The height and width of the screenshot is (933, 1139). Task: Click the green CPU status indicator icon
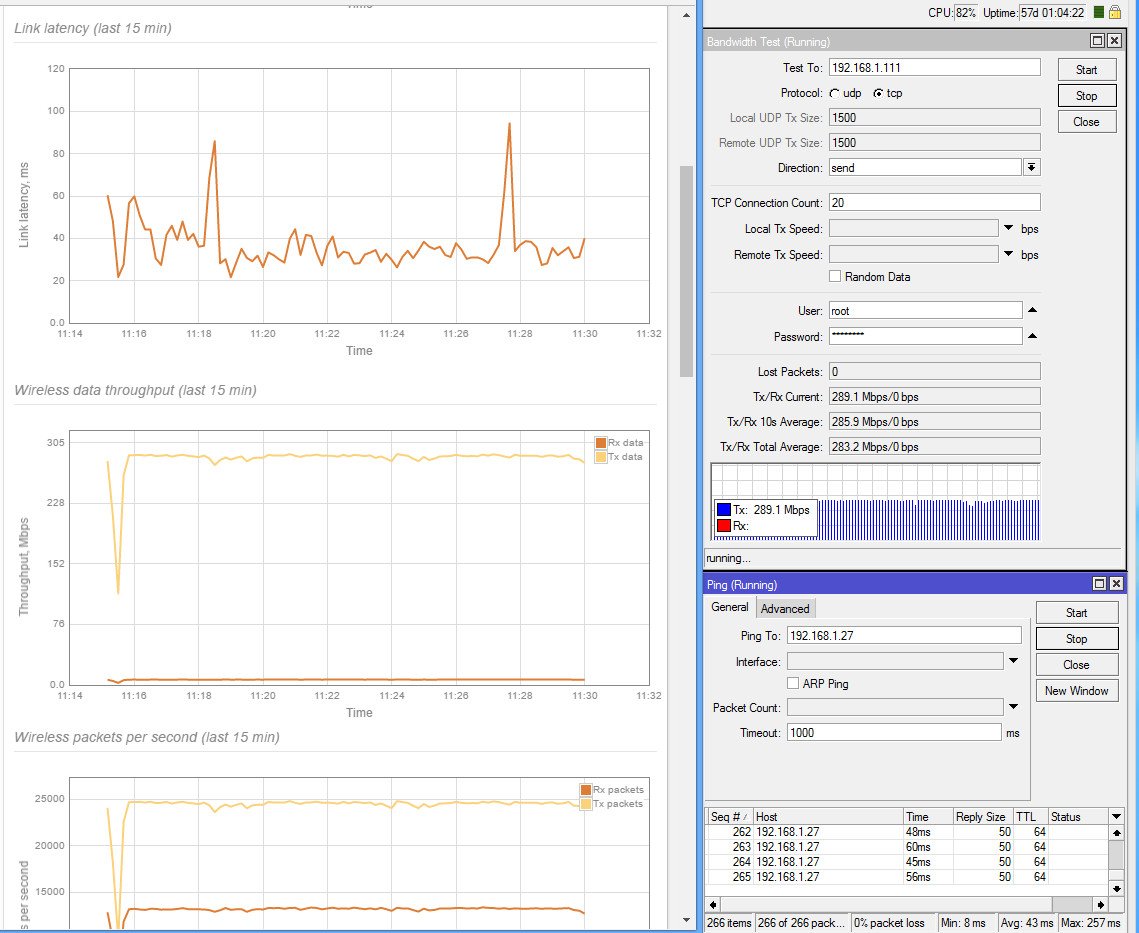(1098, 12)
